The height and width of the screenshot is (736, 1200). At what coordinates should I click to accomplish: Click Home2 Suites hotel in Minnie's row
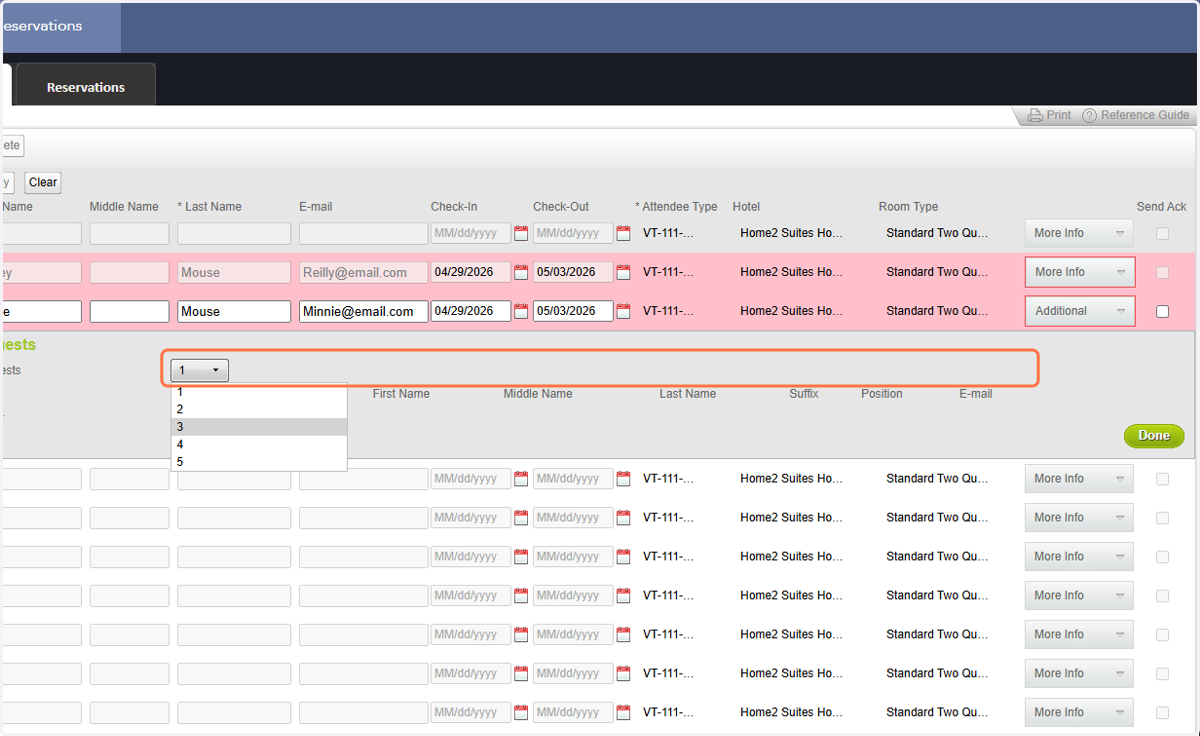pyautogui.click(x=791, y=311)
